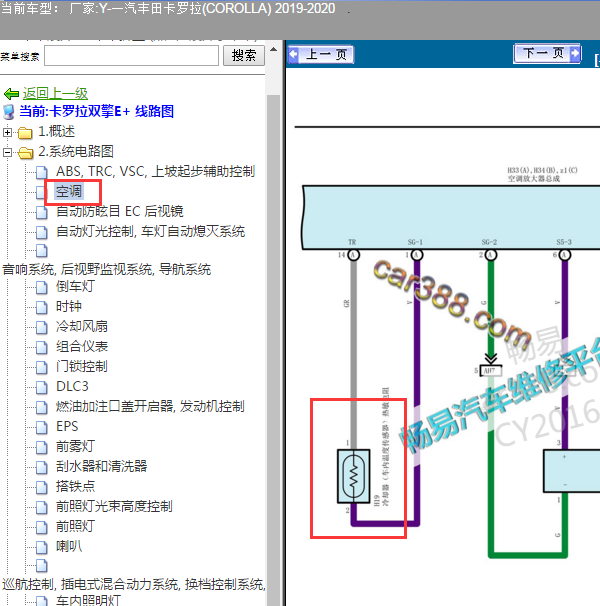
Task: Click the green back arrow icon
Action: [x=11, y=94]
